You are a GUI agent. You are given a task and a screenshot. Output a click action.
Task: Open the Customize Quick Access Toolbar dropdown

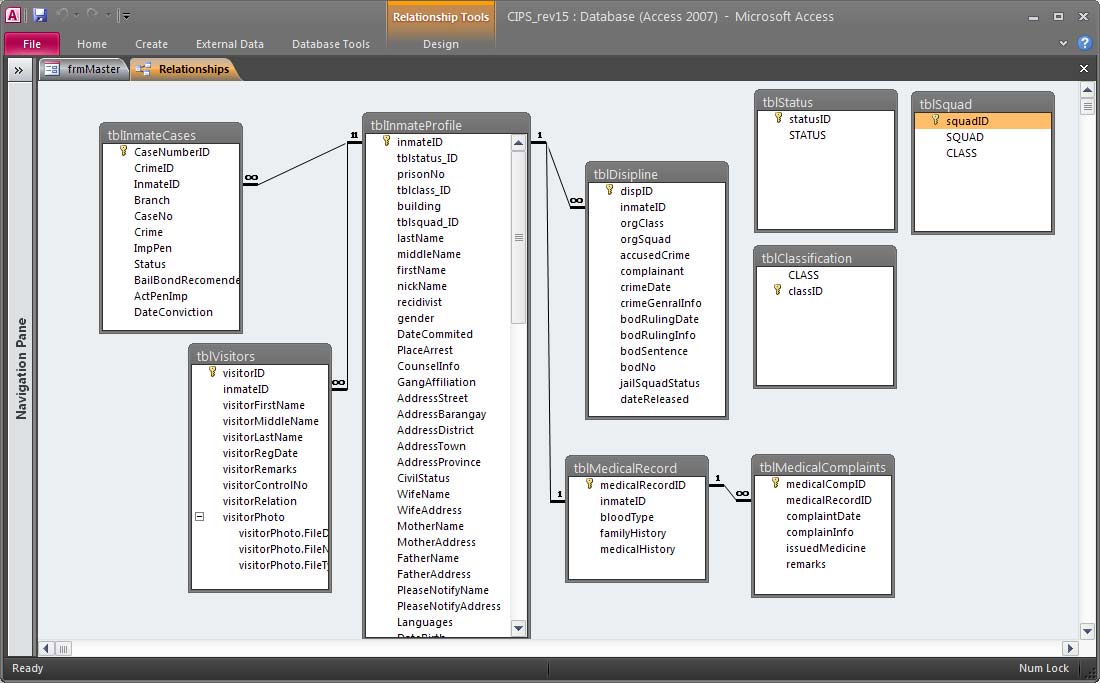coord(125,15)
